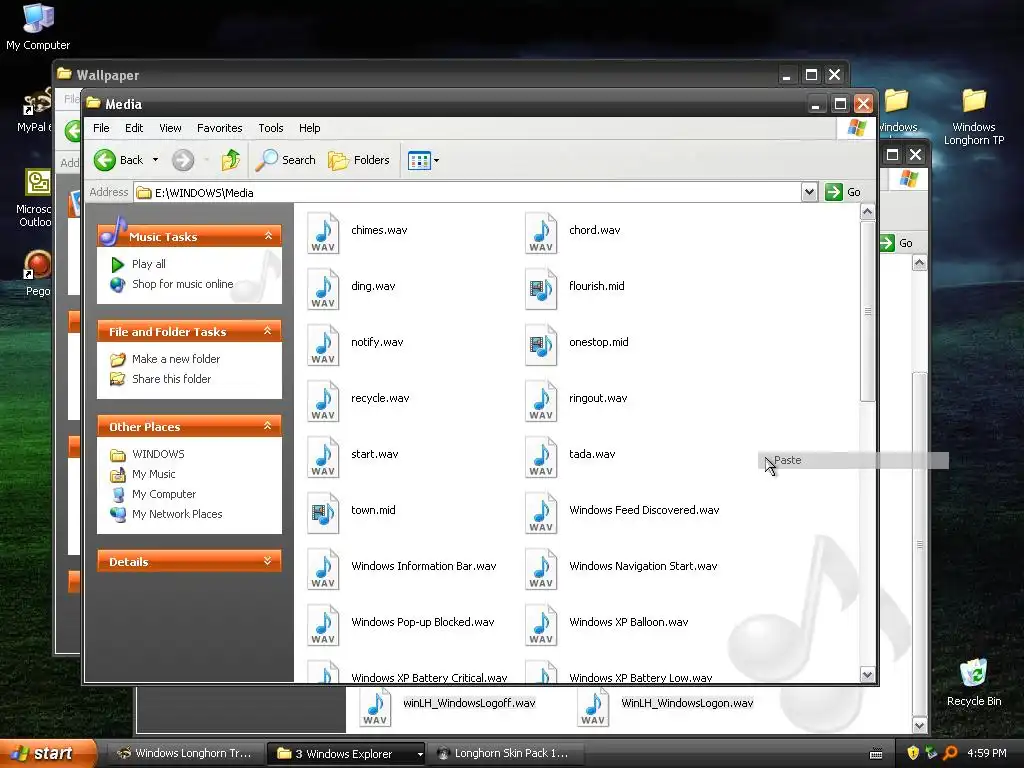This screenshot has width=1024, height=768.
Task: Open Recycle Bin desktop icon
Action: tap(974, 683)
